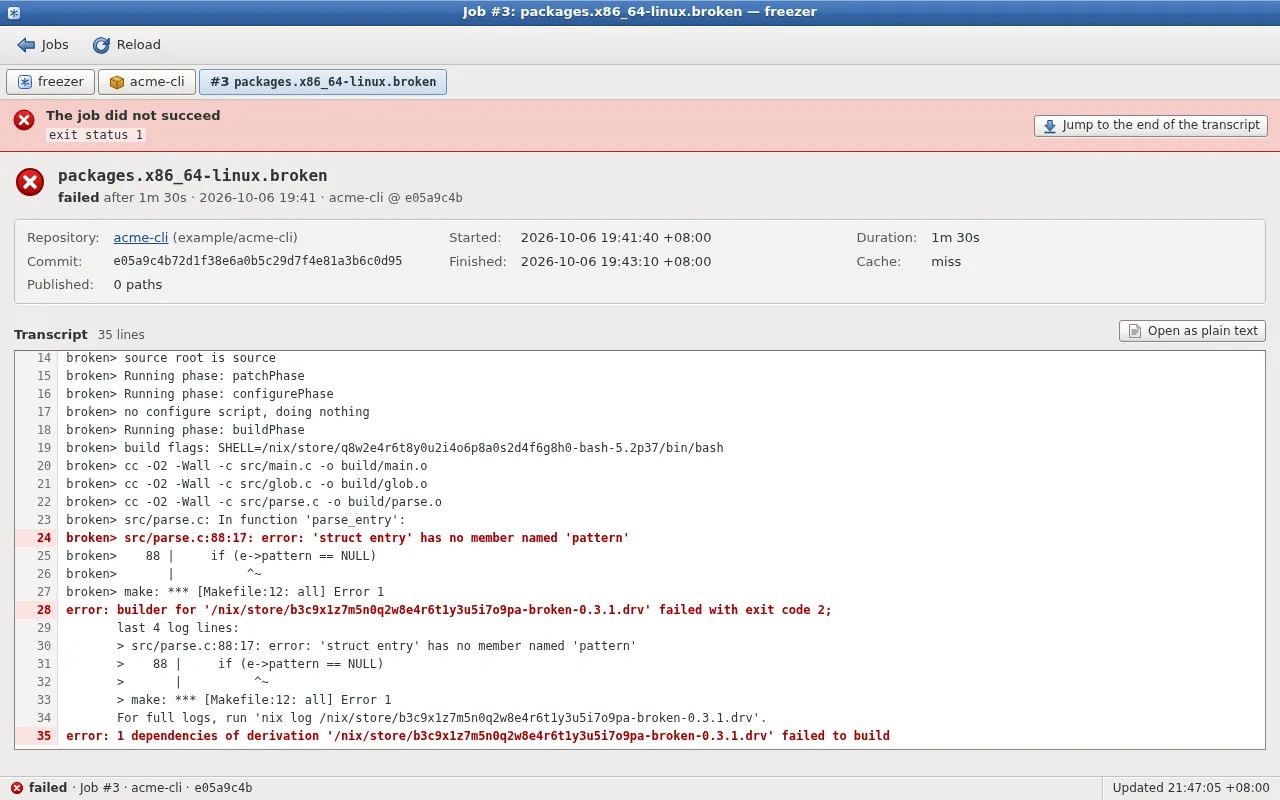
Task: Click 'Updated 21:47:05 +08:00' in the status bar
Action: point(1191,788)
